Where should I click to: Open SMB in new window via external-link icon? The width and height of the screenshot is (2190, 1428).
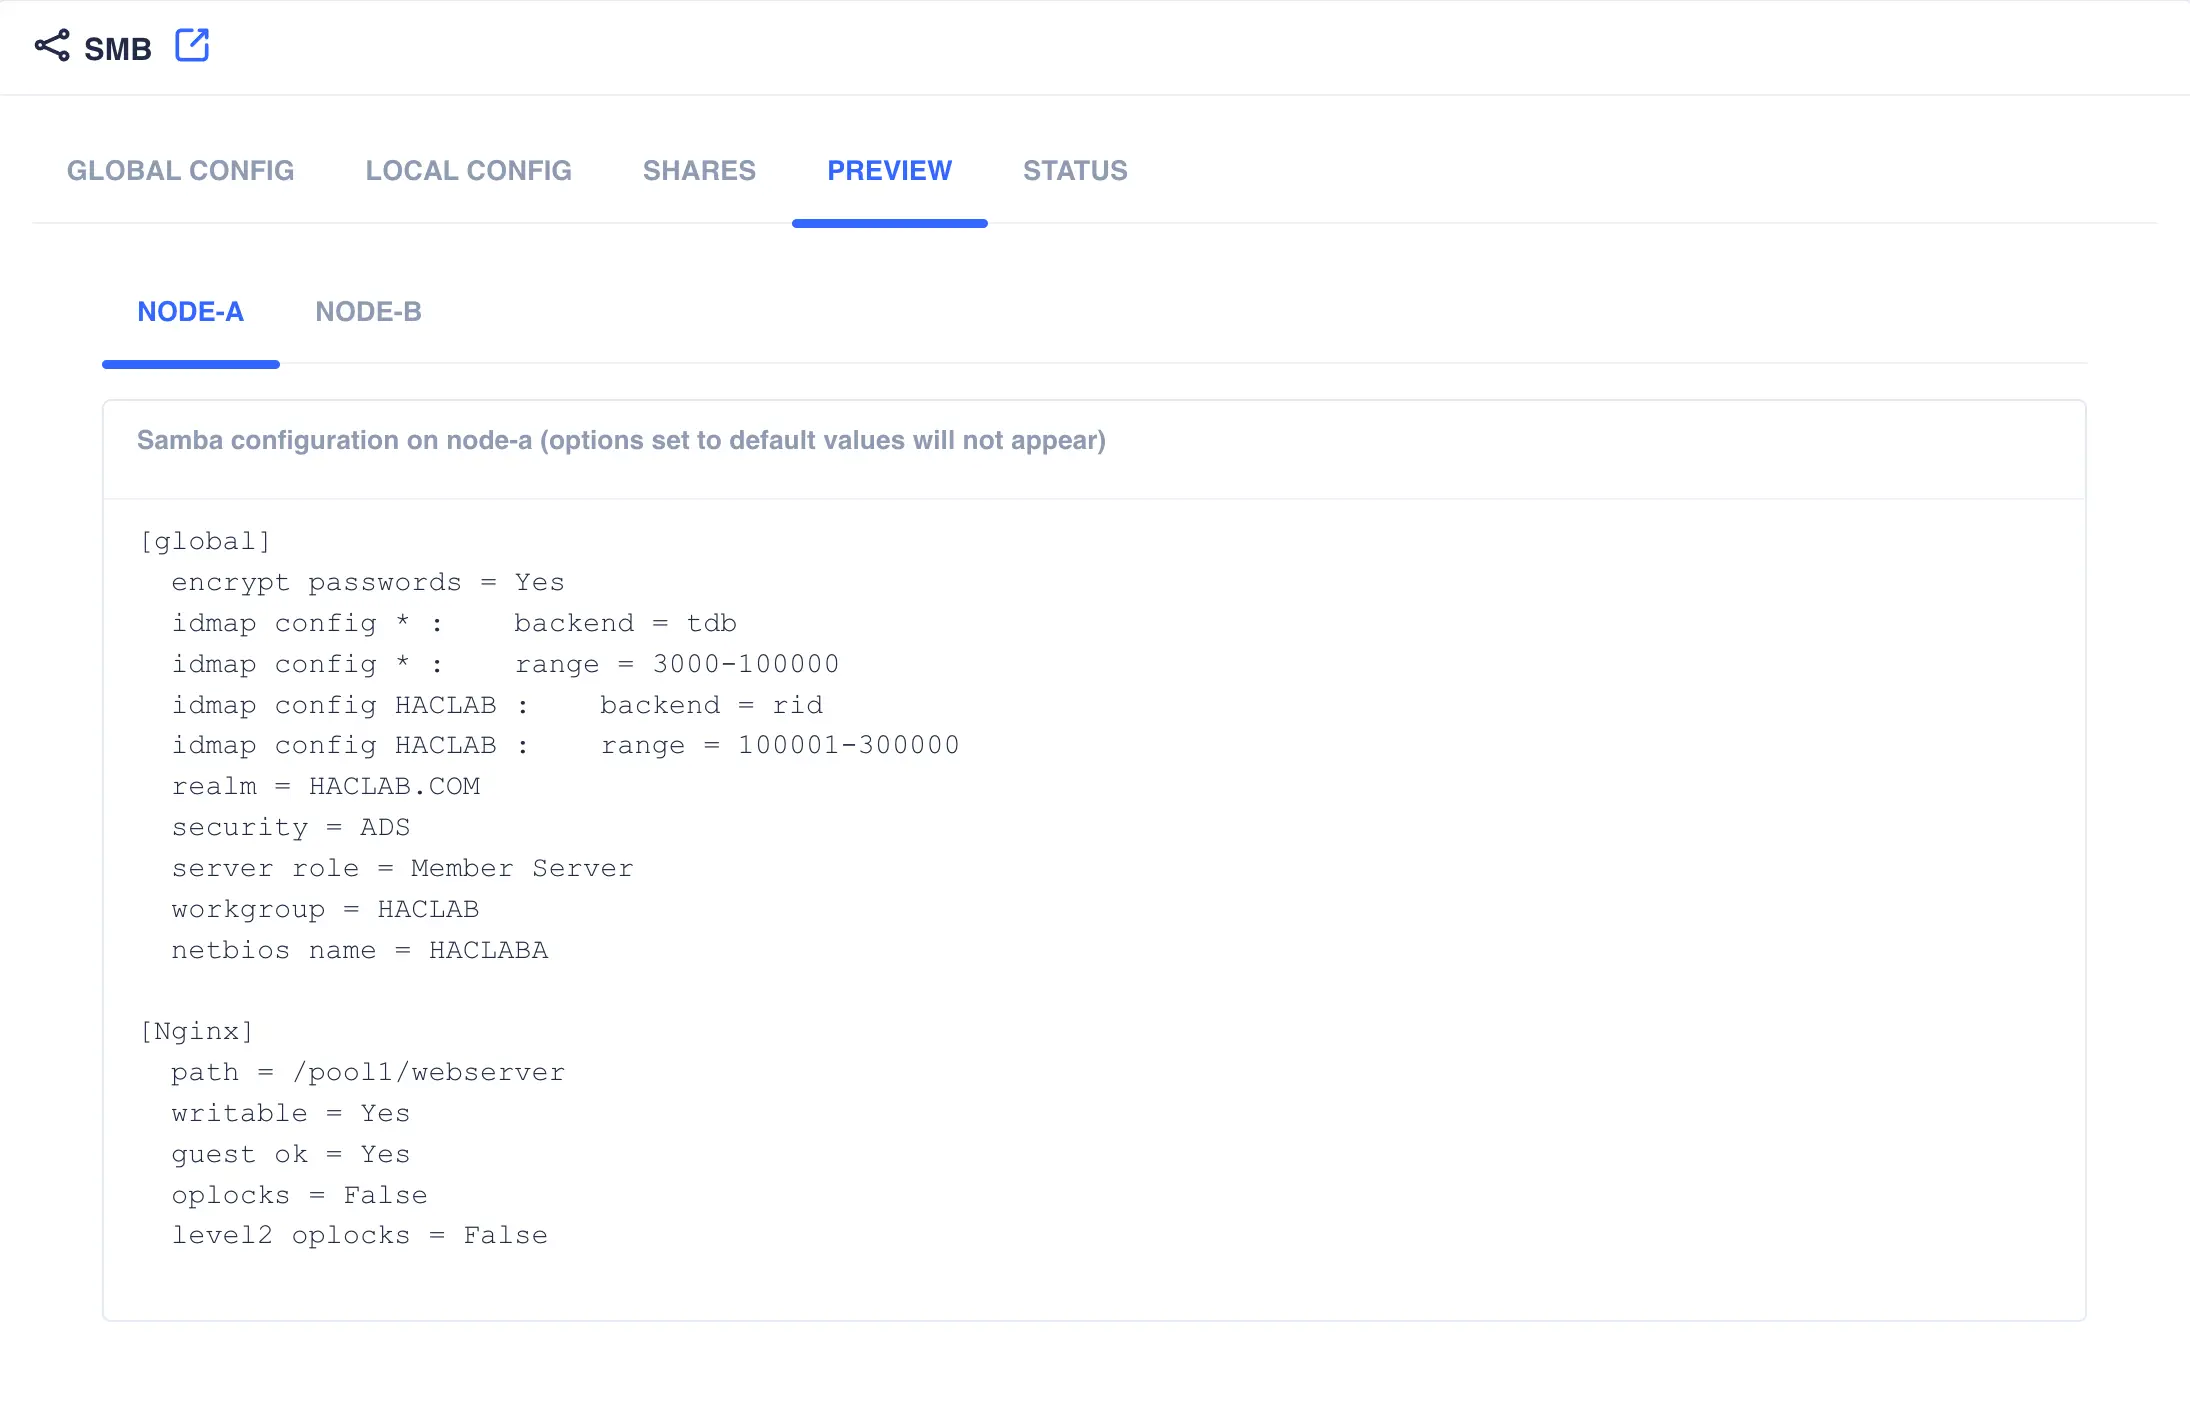click(192, 45)
